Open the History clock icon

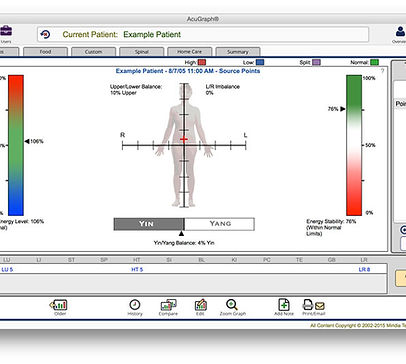point(135,304)
